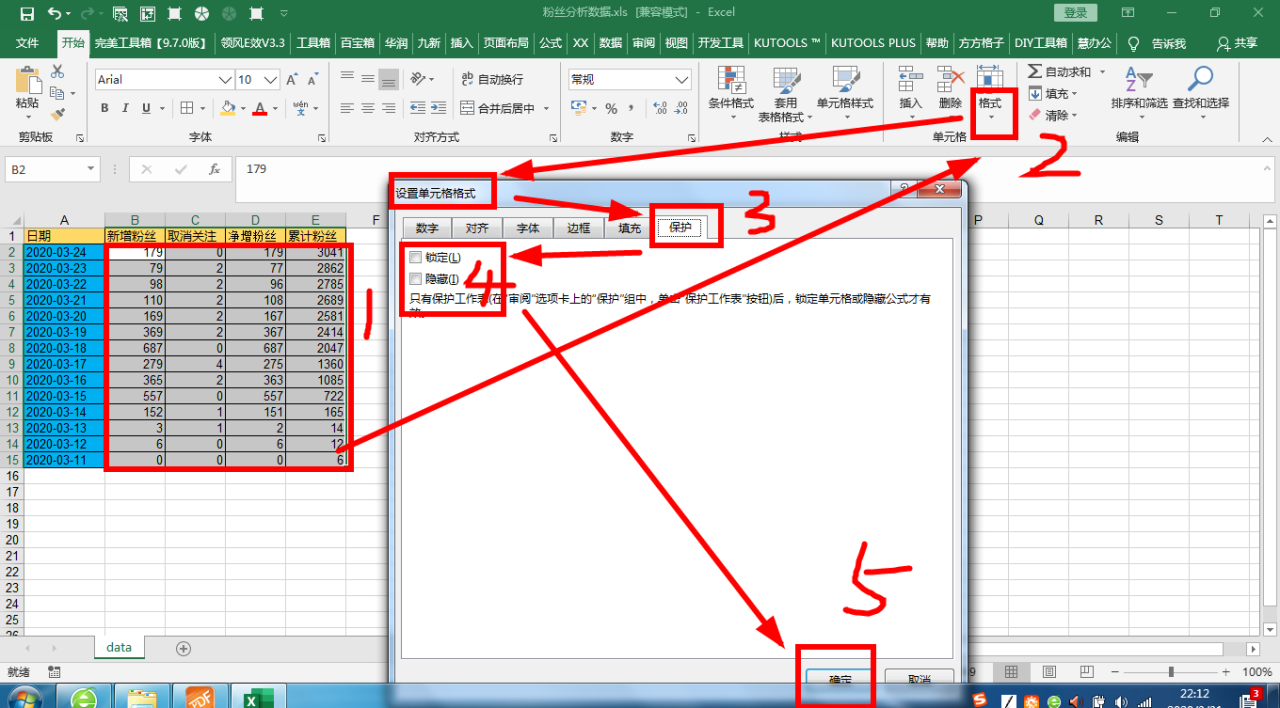The image size is (1280, 708).
Task: Align text to the left
Action: point(347,108)
